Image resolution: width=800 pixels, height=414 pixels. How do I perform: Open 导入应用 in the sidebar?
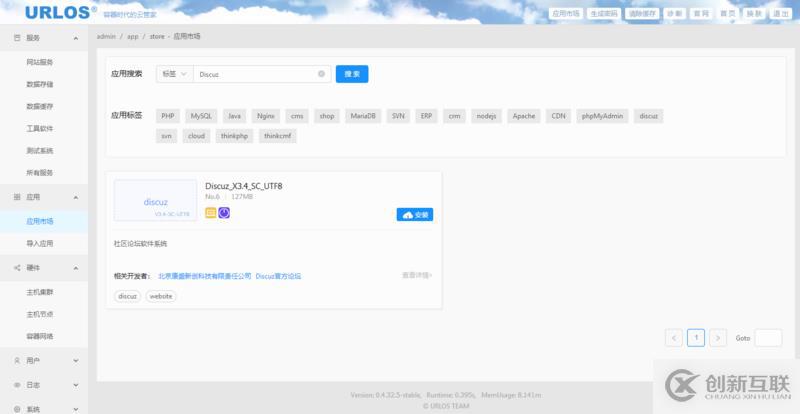tap(40, 243)
